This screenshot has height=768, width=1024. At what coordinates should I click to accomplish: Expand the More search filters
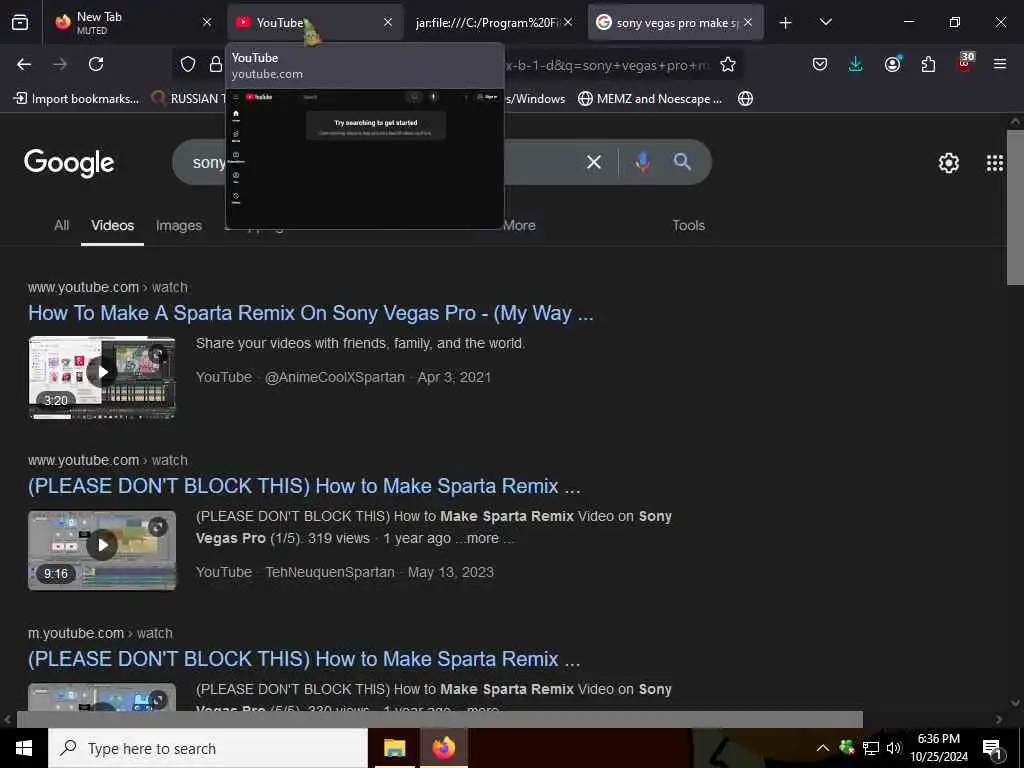tap(520, 225)
